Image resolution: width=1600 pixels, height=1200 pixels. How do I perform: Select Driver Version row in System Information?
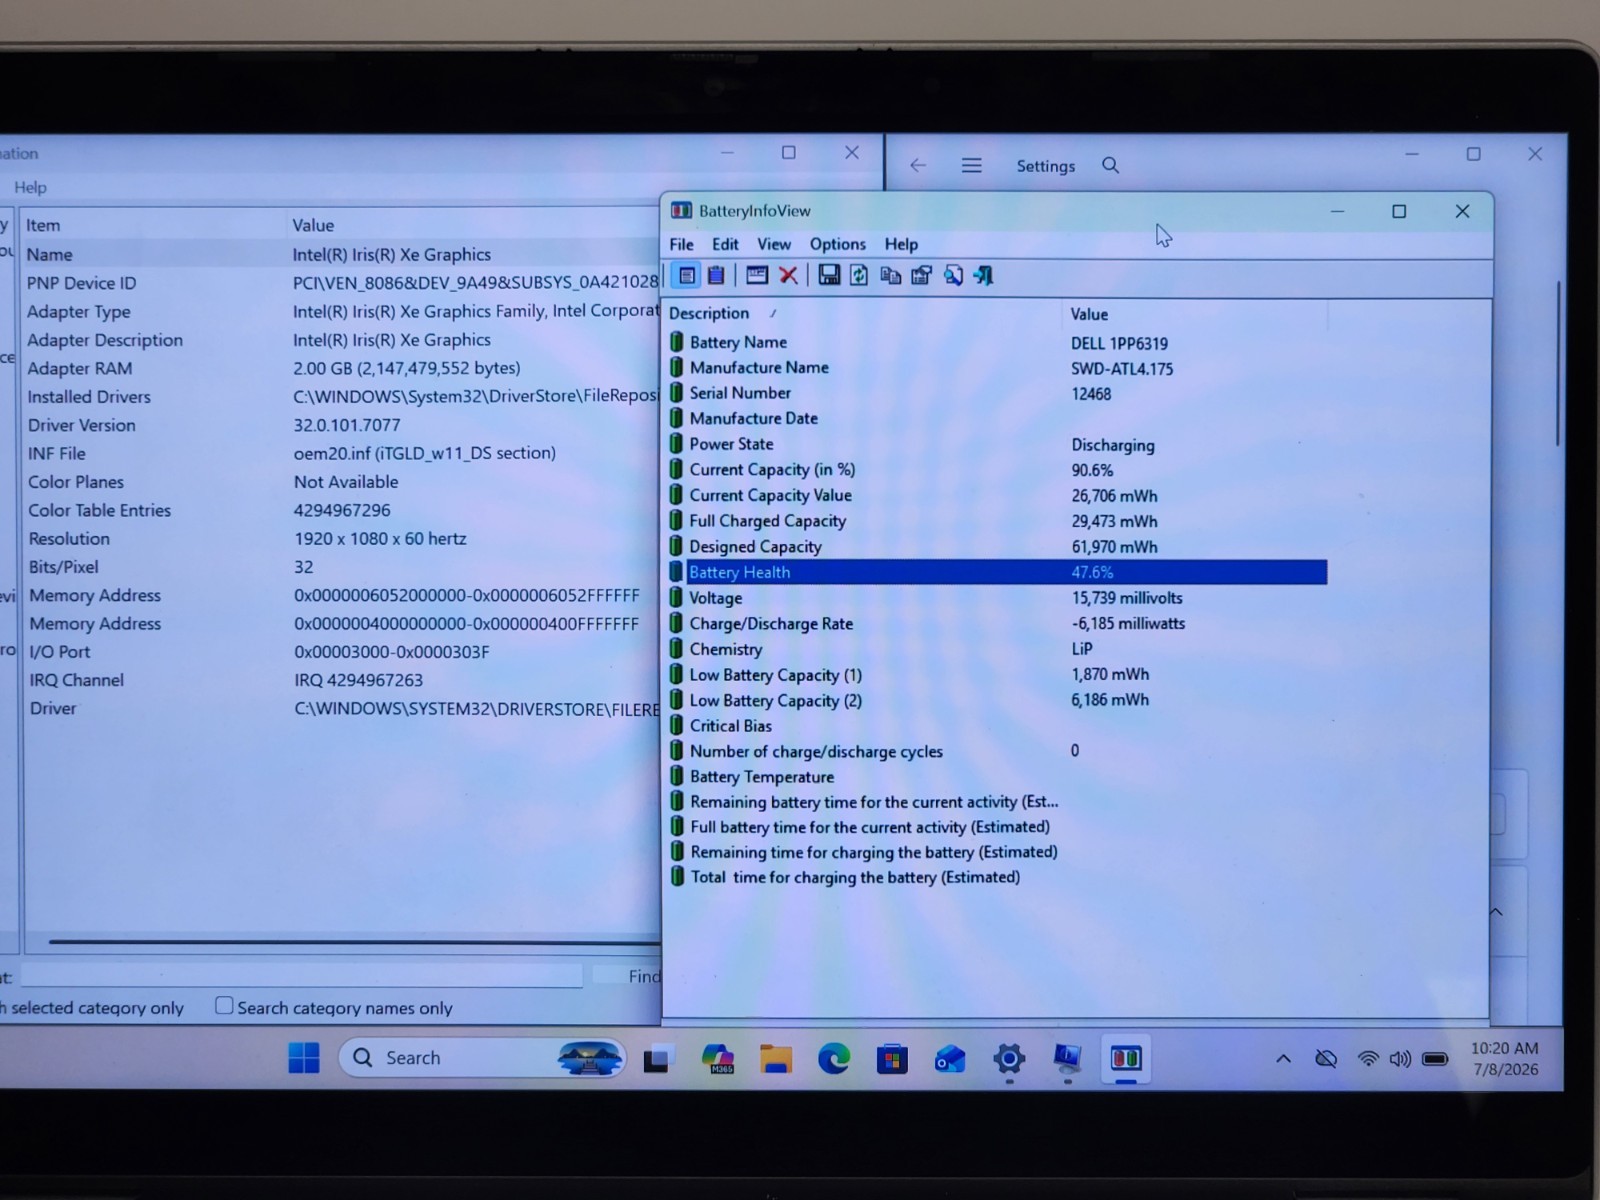click(341, 425)
